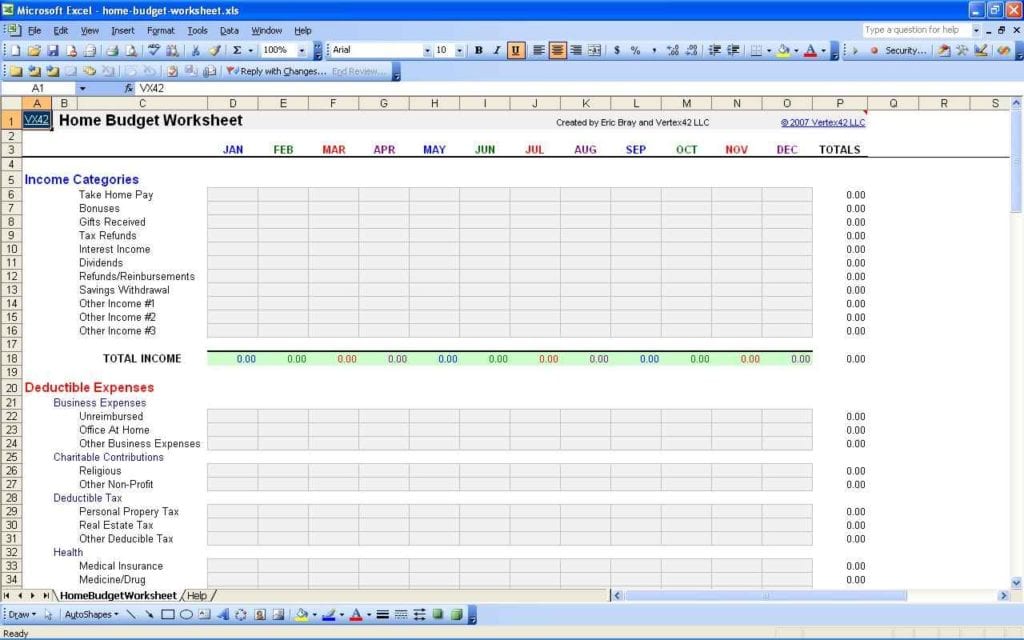The width and height of the screenshot is (1024, 640).
Task: Click the Name Box showing A1
Action: click(x=37, y=88)
